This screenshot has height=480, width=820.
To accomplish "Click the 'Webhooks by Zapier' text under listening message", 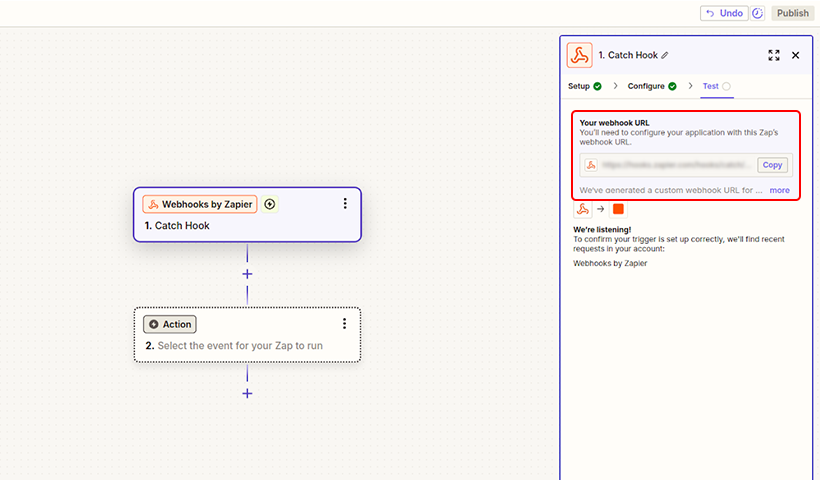I will [610, 263].
